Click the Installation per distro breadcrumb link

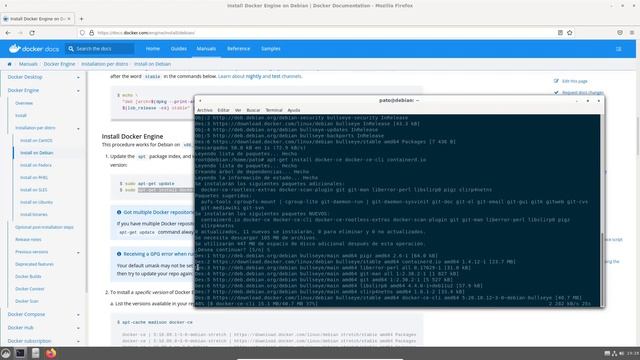[x=104, y=64]
